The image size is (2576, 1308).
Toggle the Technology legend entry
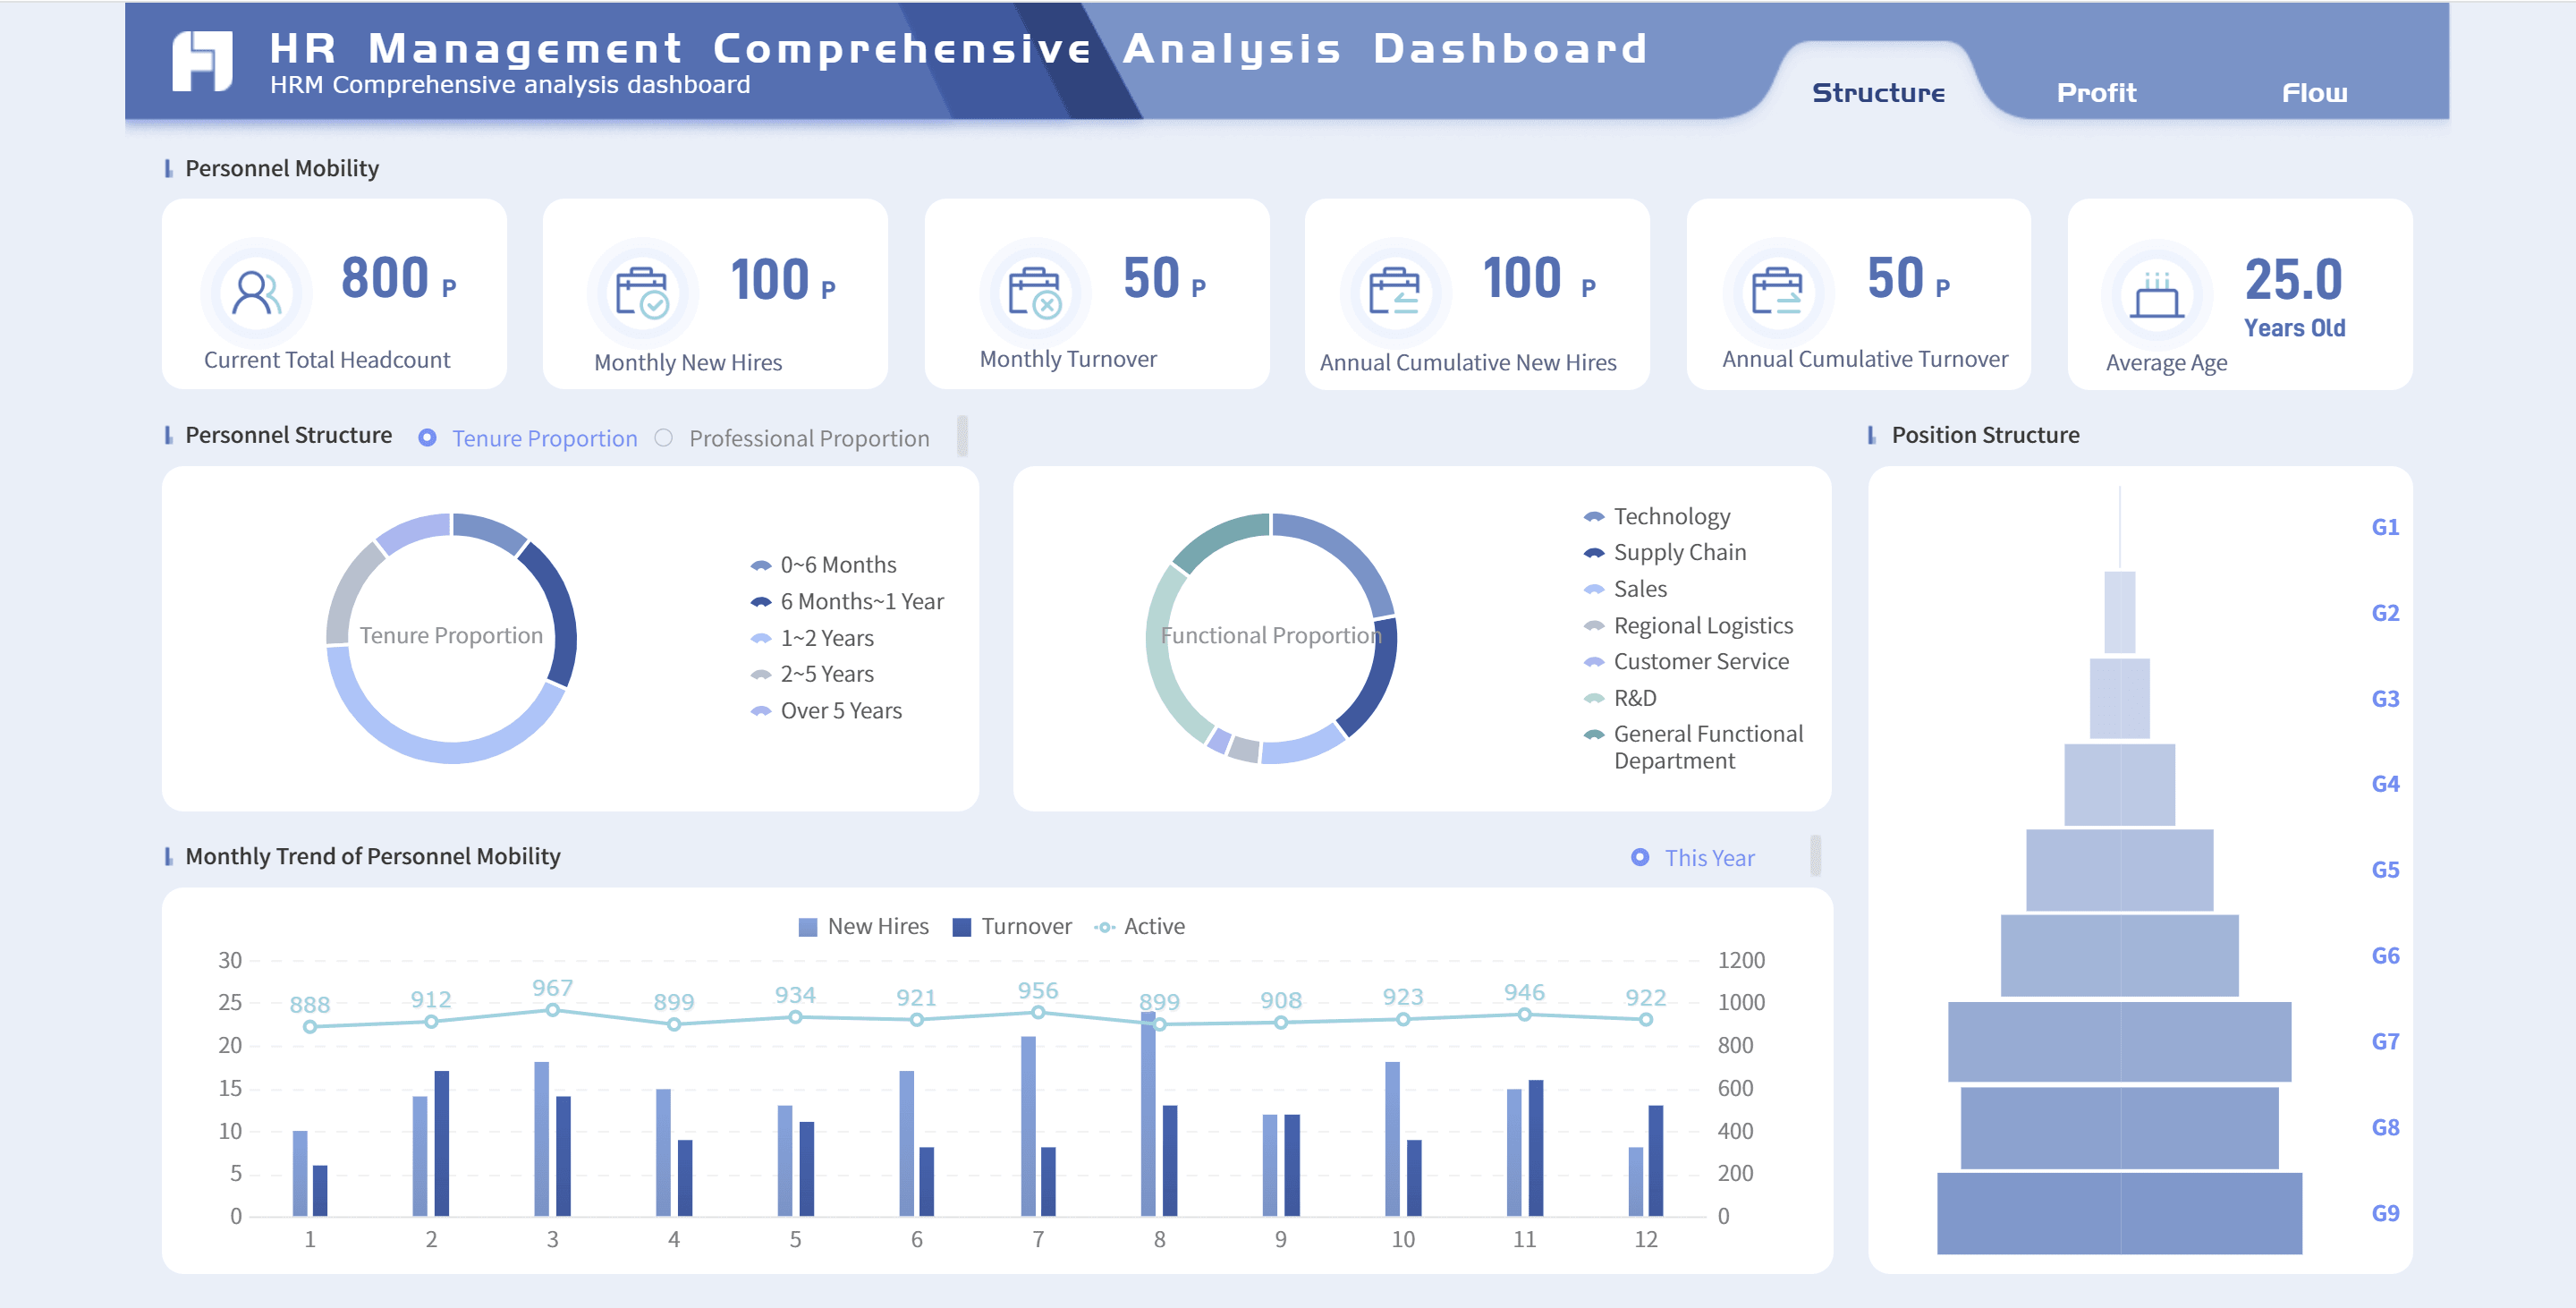coord(1657,516)
